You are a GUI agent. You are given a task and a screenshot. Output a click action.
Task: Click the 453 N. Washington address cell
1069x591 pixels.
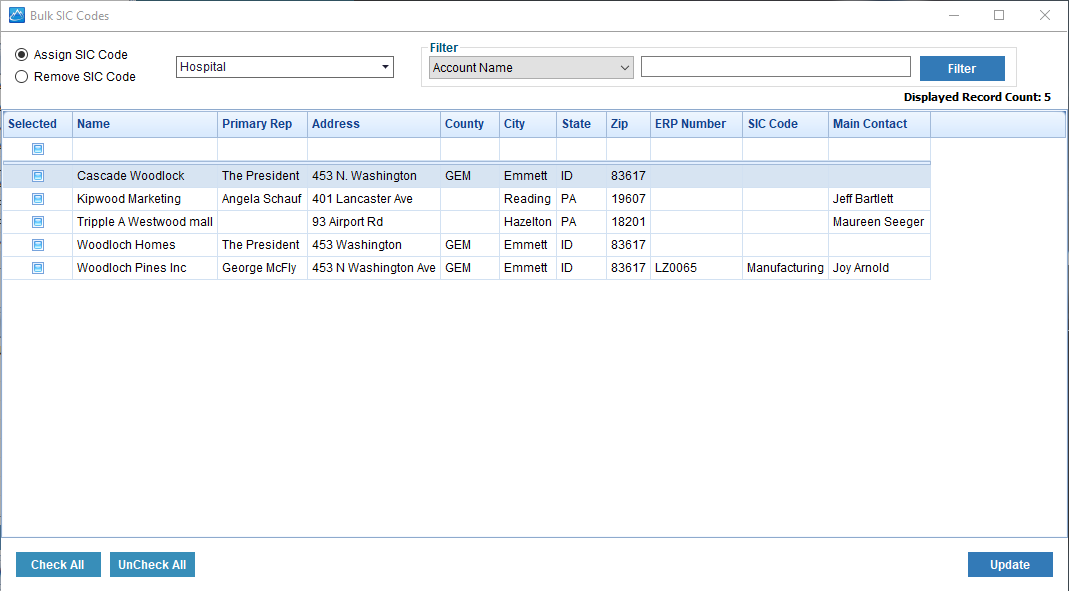pyautogui.click(x=374, y=176)
